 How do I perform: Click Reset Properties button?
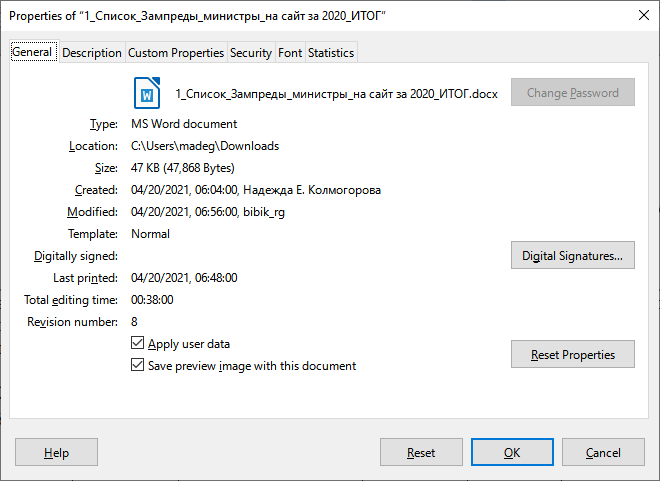tap(572, 354)
